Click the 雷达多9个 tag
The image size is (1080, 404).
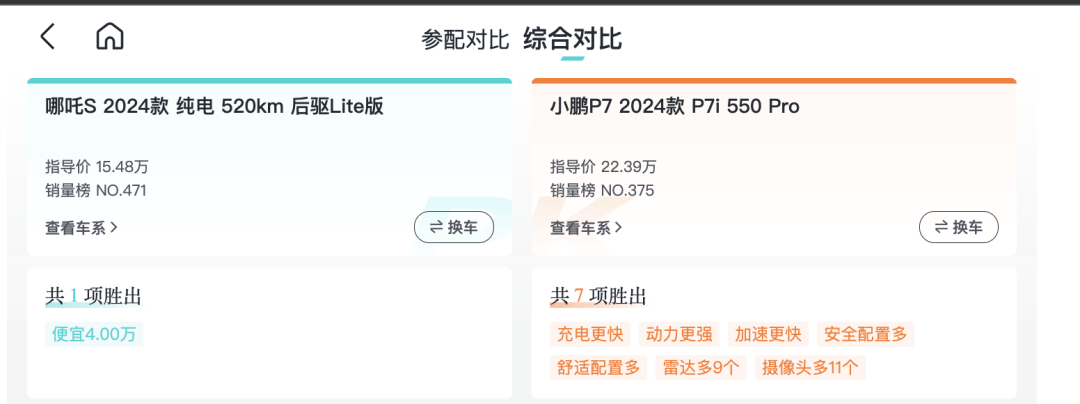[701, 368]
